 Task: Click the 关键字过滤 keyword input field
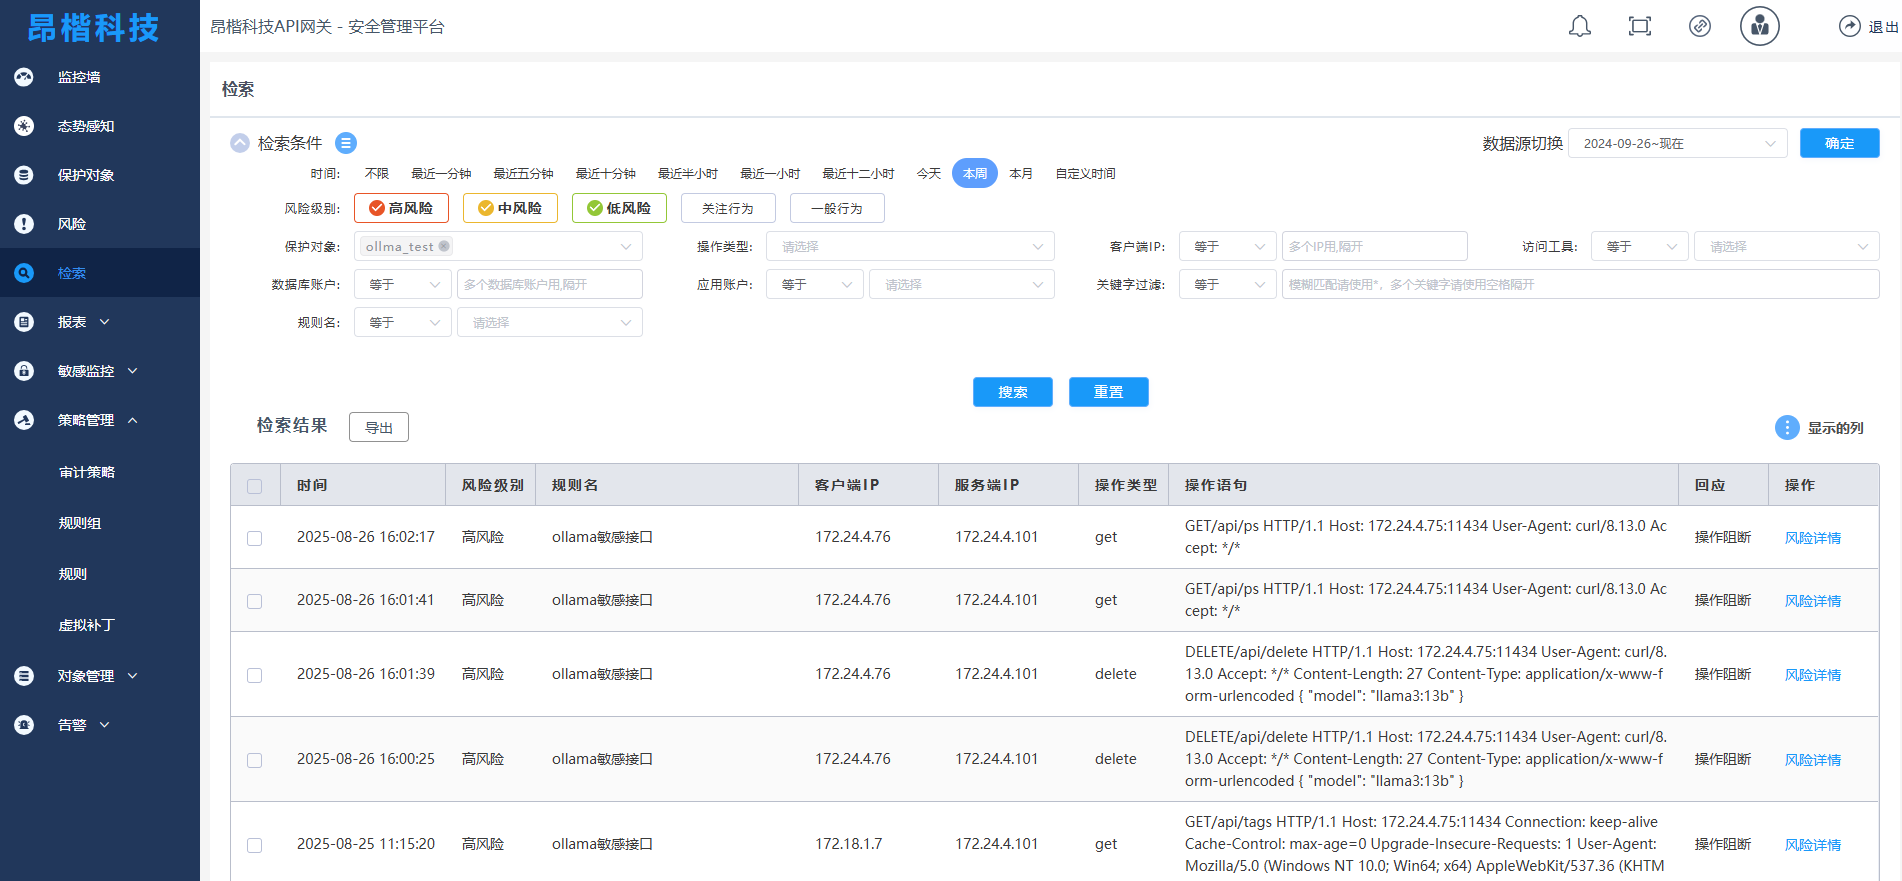[x=1579, y=285]
